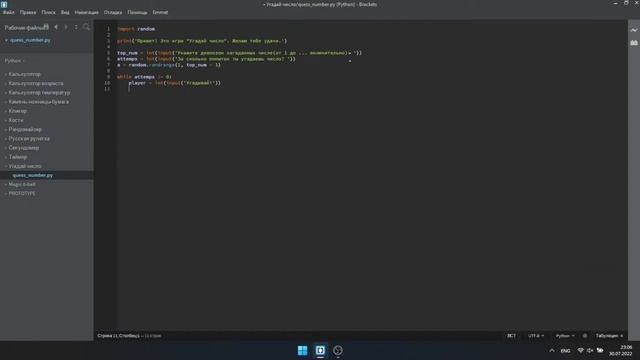Click the battery tray icon
640x360 pixels.
[x=600, y=350]
